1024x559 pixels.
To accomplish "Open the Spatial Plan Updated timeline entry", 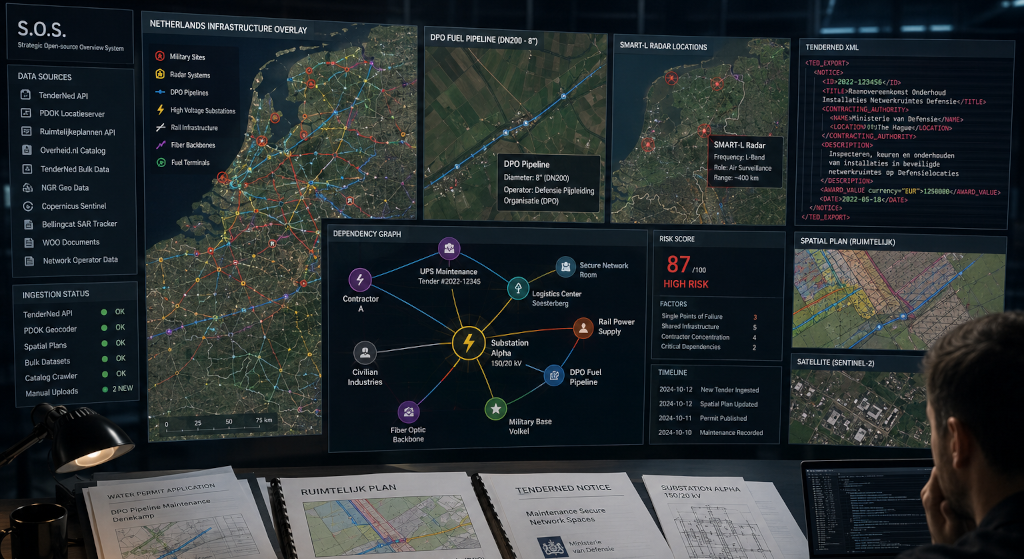I will click(709, 404).
